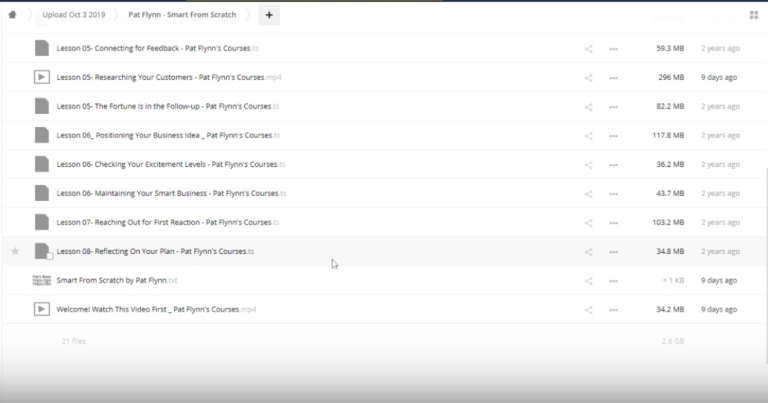Share Smart From Scratch by Pat Flynn.txt
768x403 pixels.
tap(588, 281)
